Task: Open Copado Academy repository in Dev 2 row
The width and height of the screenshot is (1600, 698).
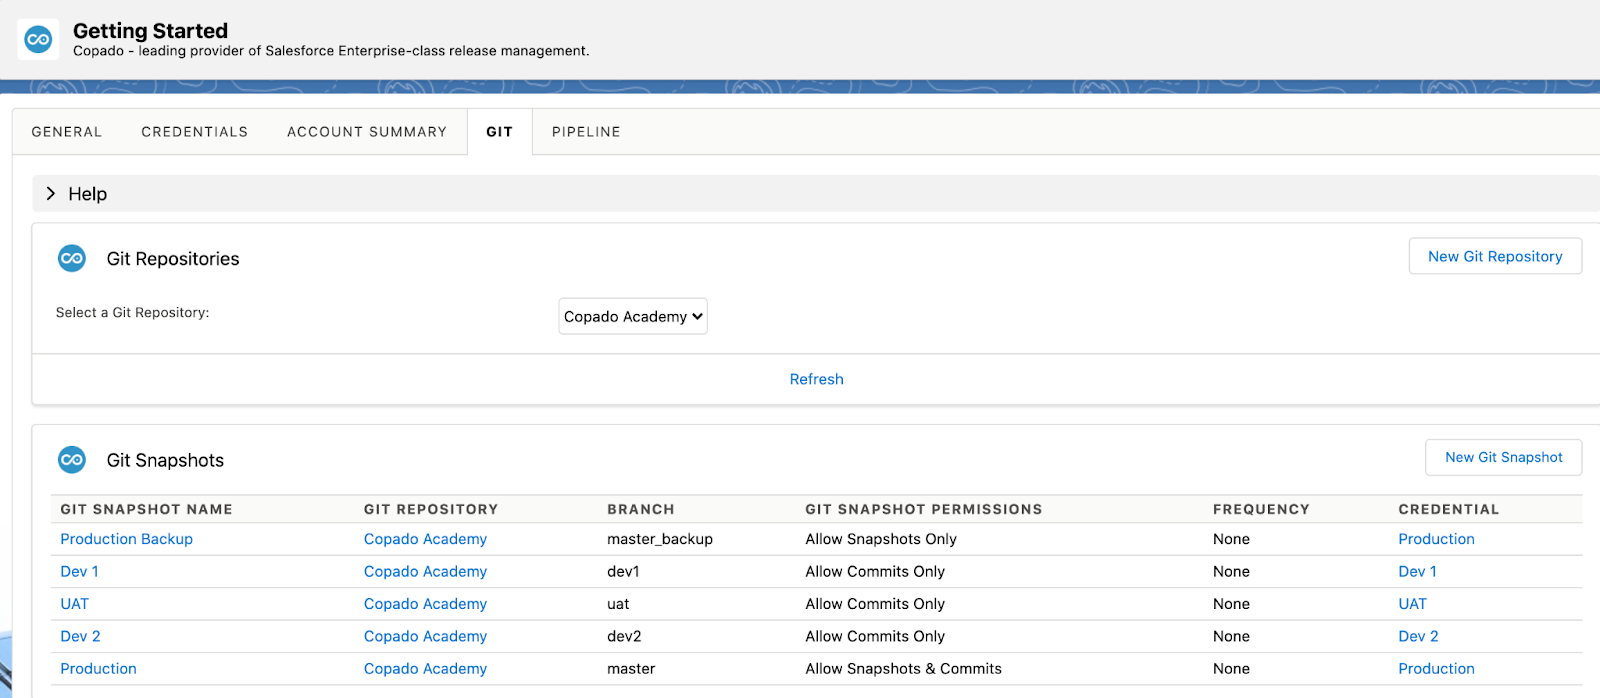Action: click(426, 636)
